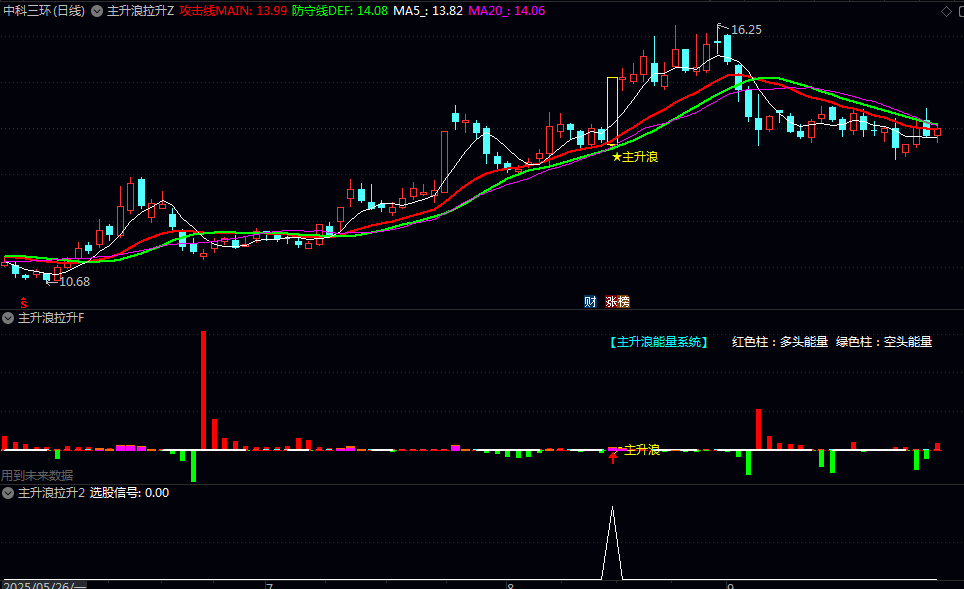Click the 主升浪拉升Z indicator name
The width and height of the screenshot is (964, 589).
click(x=140, y=10)
